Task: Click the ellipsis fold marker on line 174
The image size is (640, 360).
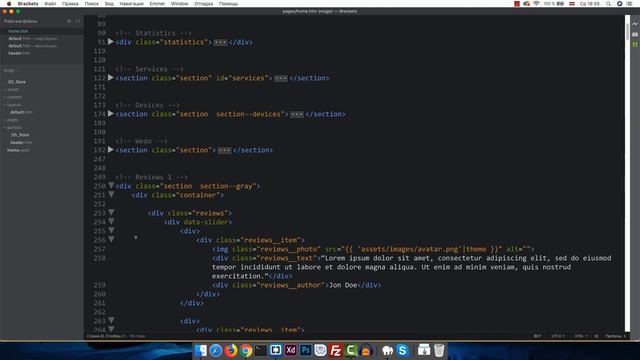Action: pyautogui.click(x=297, y=114)
